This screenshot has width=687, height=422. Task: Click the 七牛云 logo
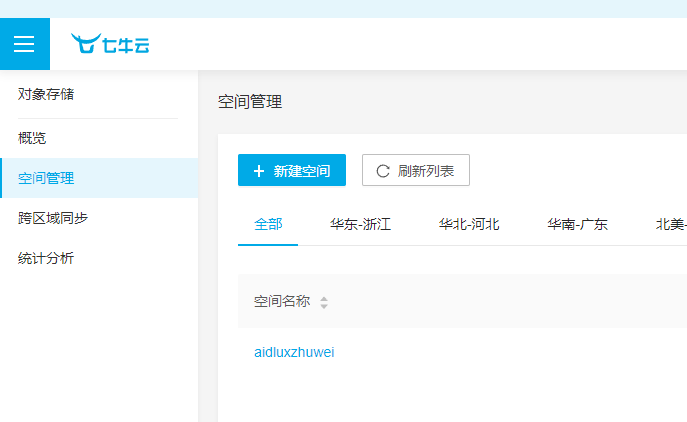(110, 44)
